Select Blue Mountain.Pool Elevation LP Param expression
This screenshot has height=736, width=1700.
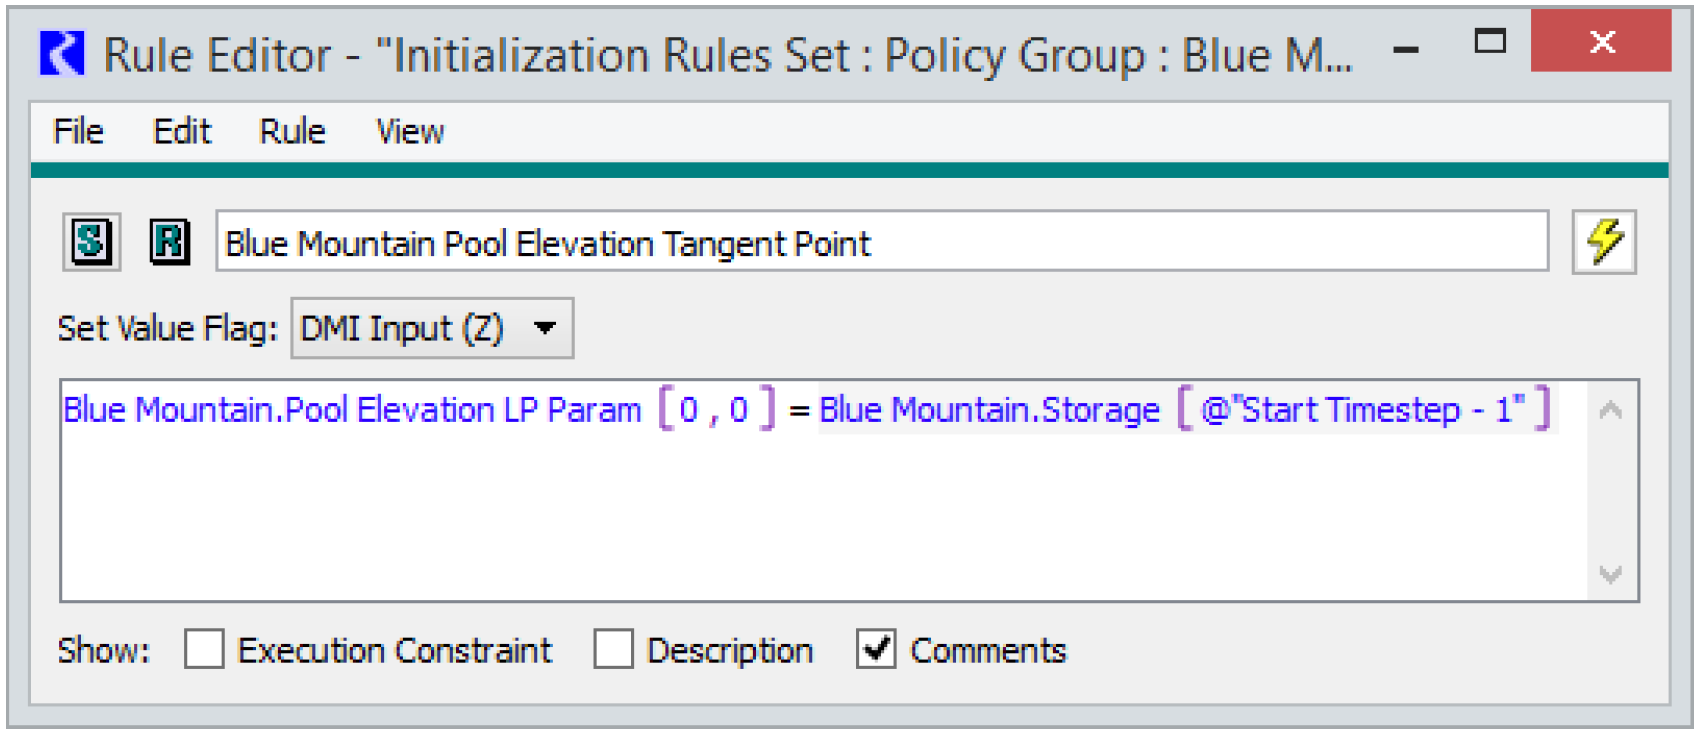click(x=352, y=410)
